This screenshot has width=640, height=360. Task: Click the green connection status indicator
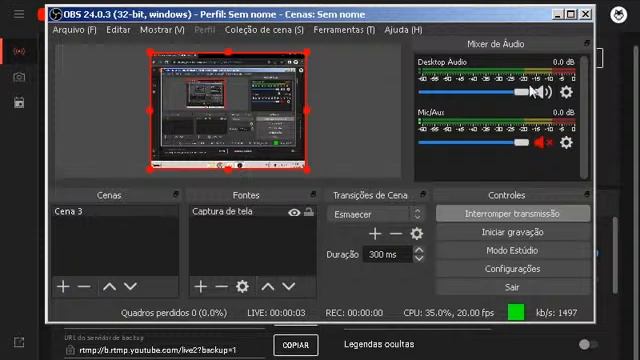[x=516, y=312]
